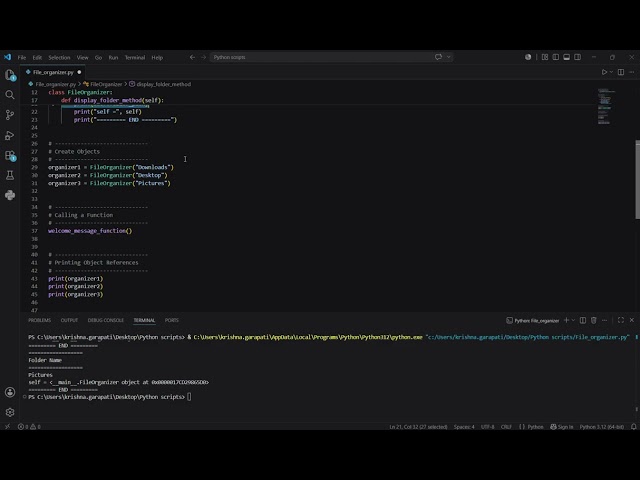
Task: Switch to the Terminal panel tab
Action: coord(144,320)
